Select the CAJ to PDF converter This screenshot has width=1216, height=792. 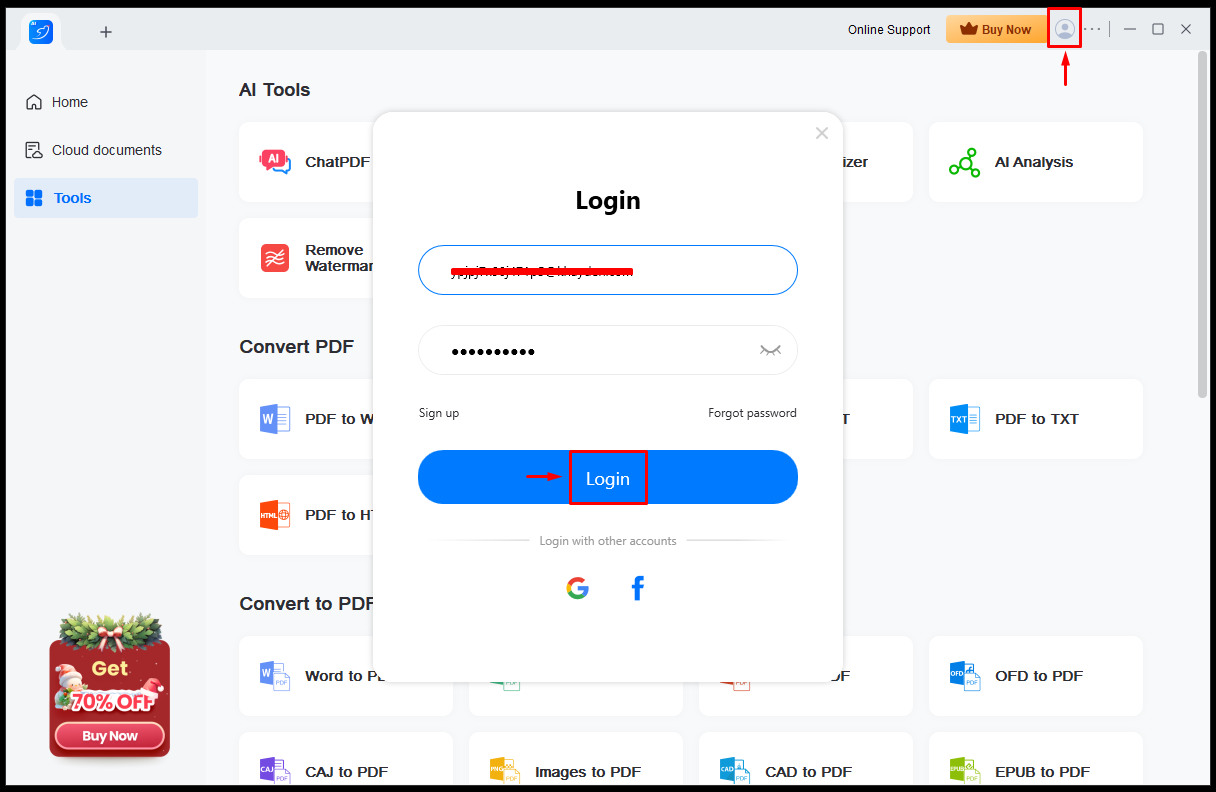(x=346, y=772)
